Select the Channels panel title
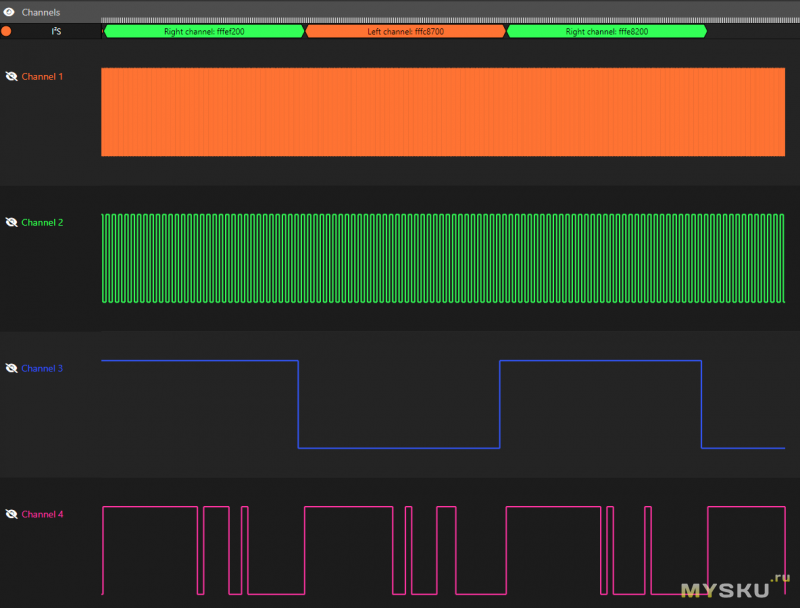Image resolution: width=800 pixels, height=608 pixels. coord(41,12)
